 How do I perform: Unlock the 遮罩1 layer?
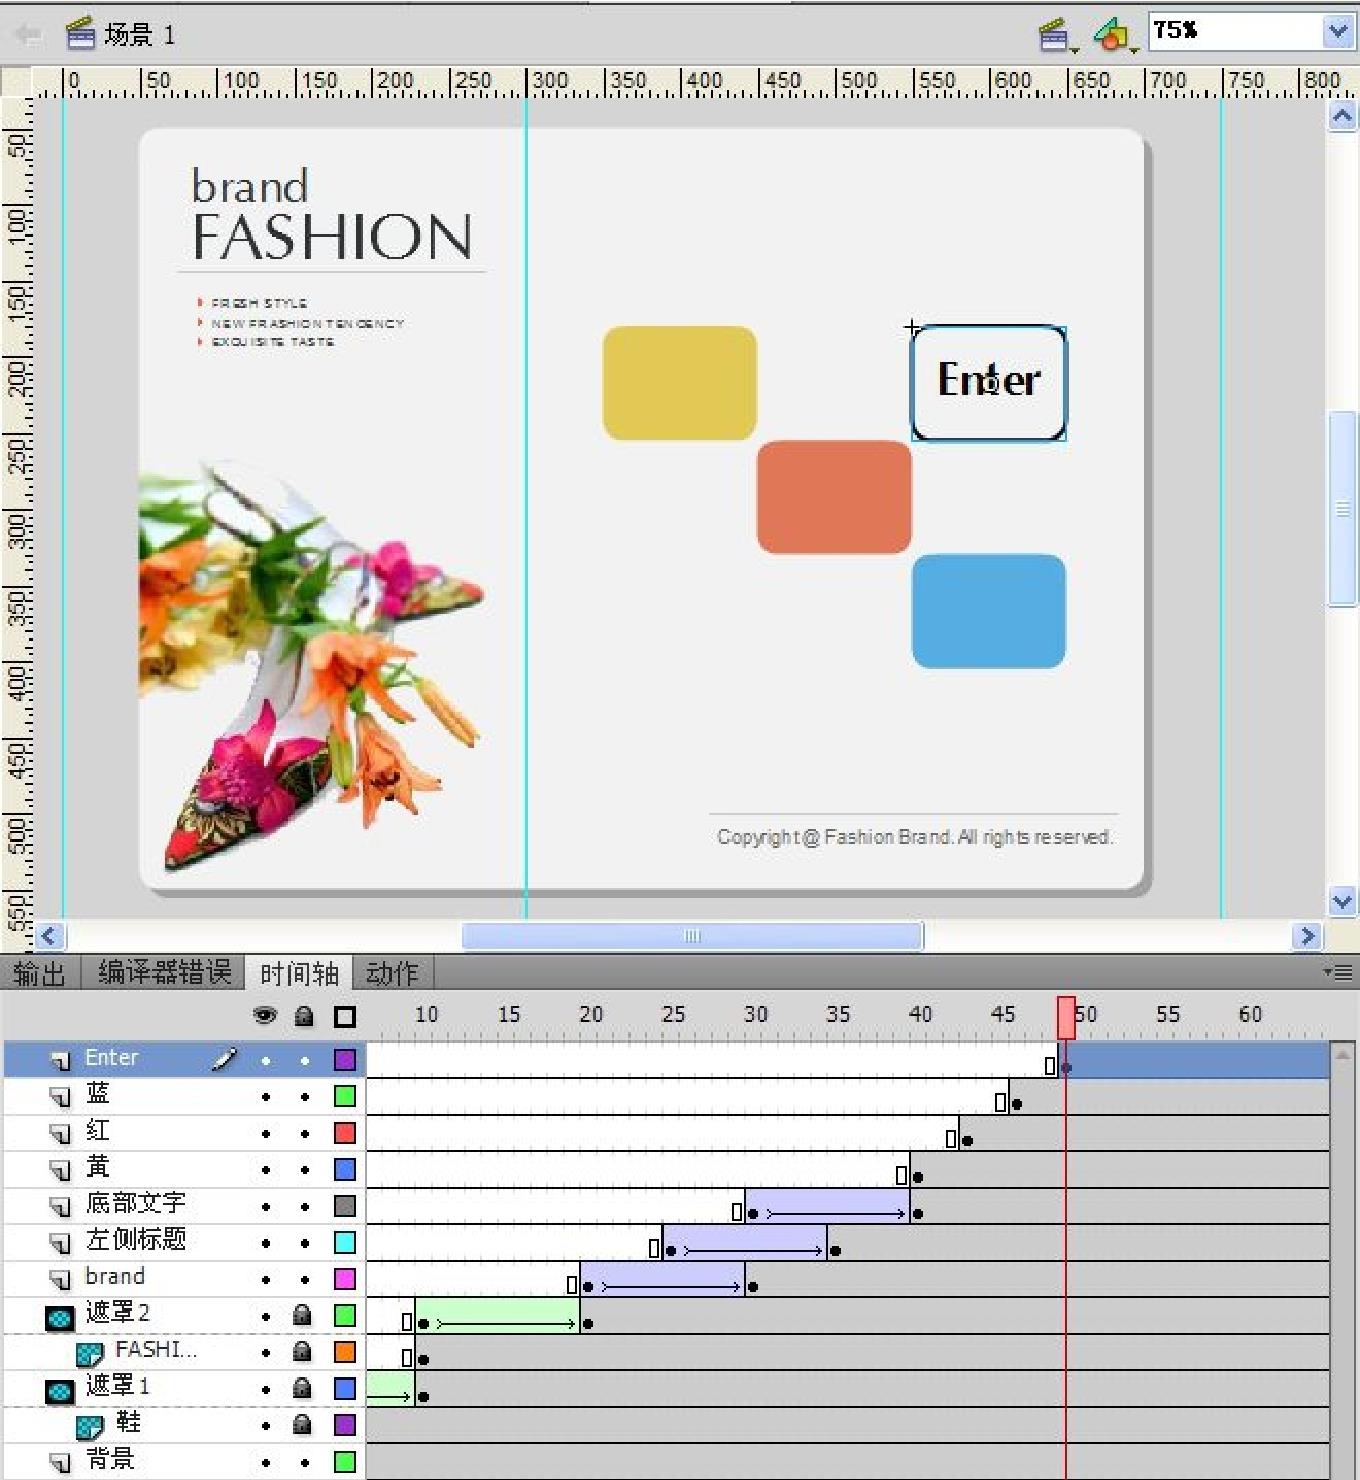point(303,1388)
